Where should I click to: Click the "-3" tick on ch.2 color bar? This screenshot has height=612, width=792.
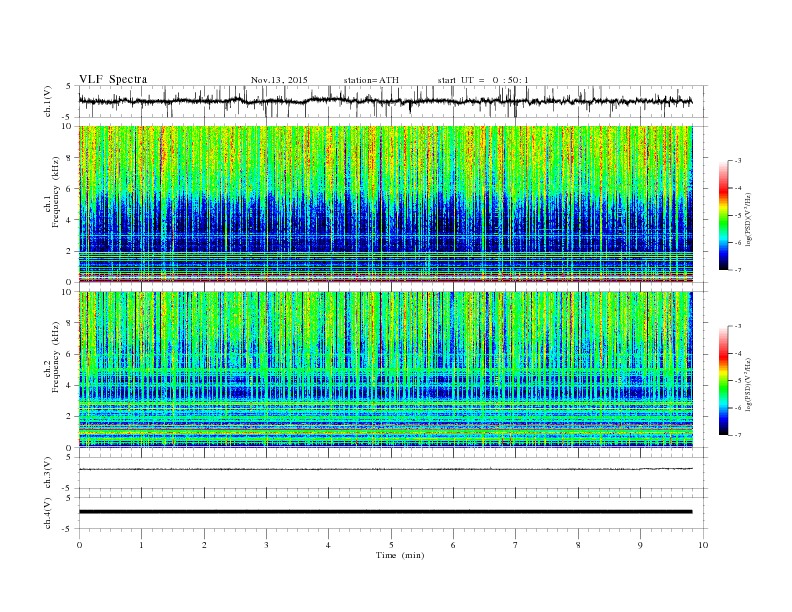737,326
